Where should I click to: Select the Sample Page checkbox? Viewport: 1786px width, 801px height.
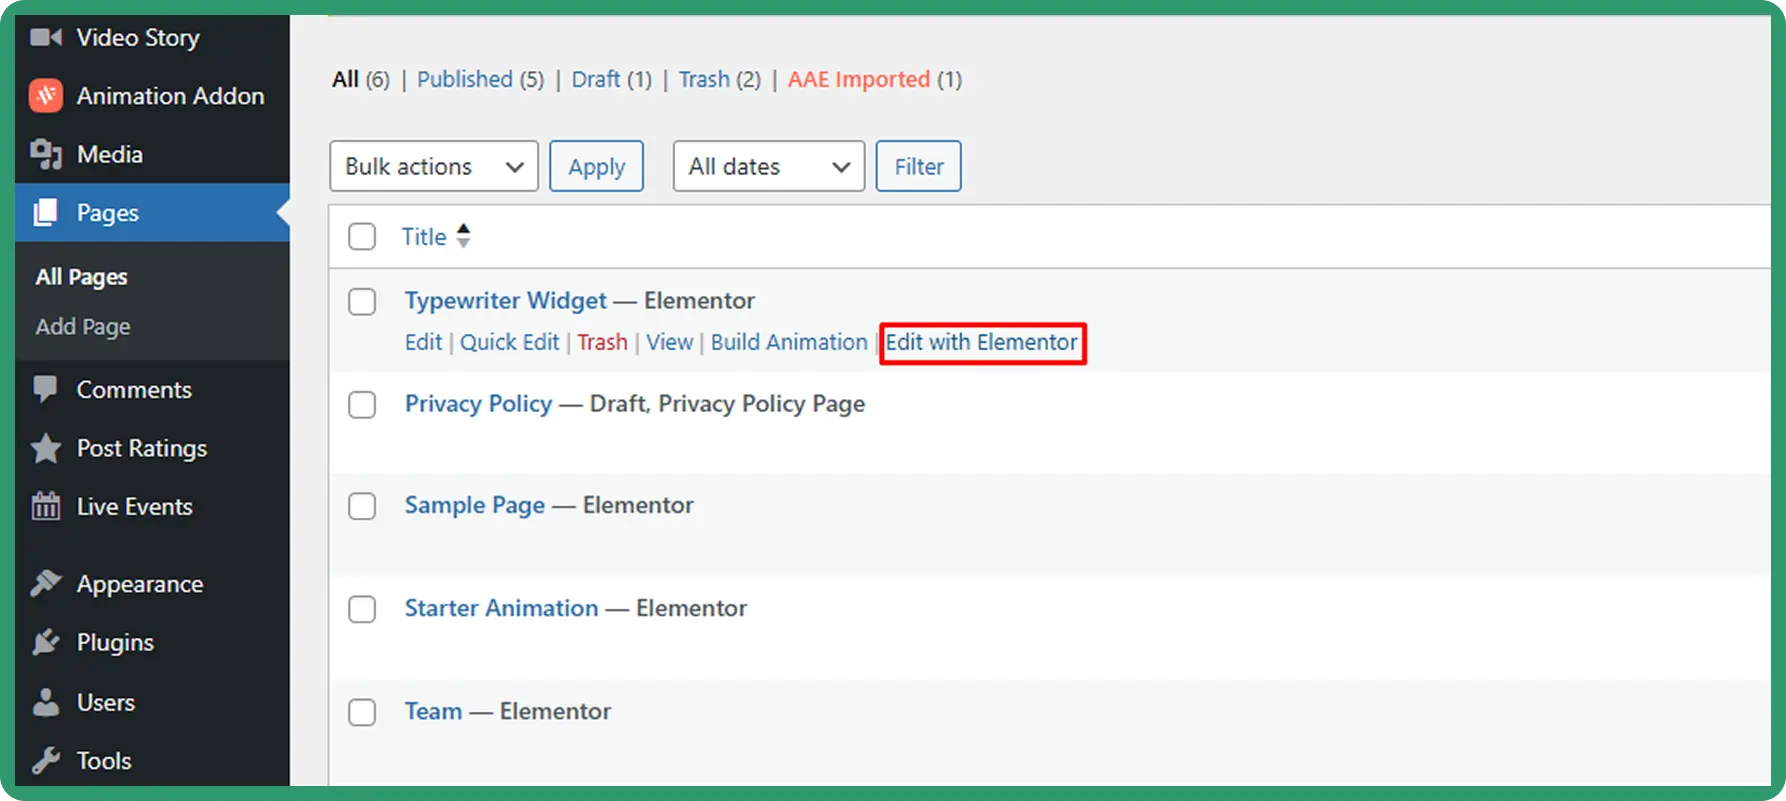(362, 506)
